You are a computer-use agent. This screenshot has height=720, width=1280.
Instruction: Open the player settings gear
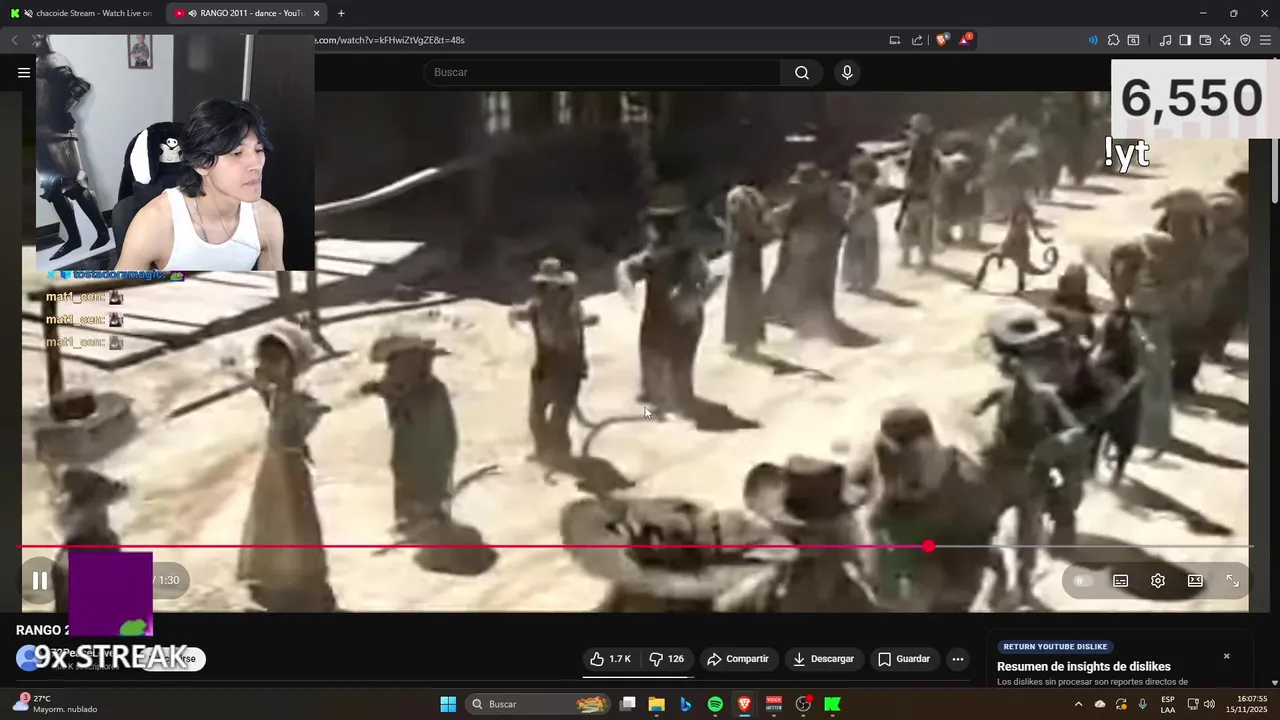(1158, 581)
